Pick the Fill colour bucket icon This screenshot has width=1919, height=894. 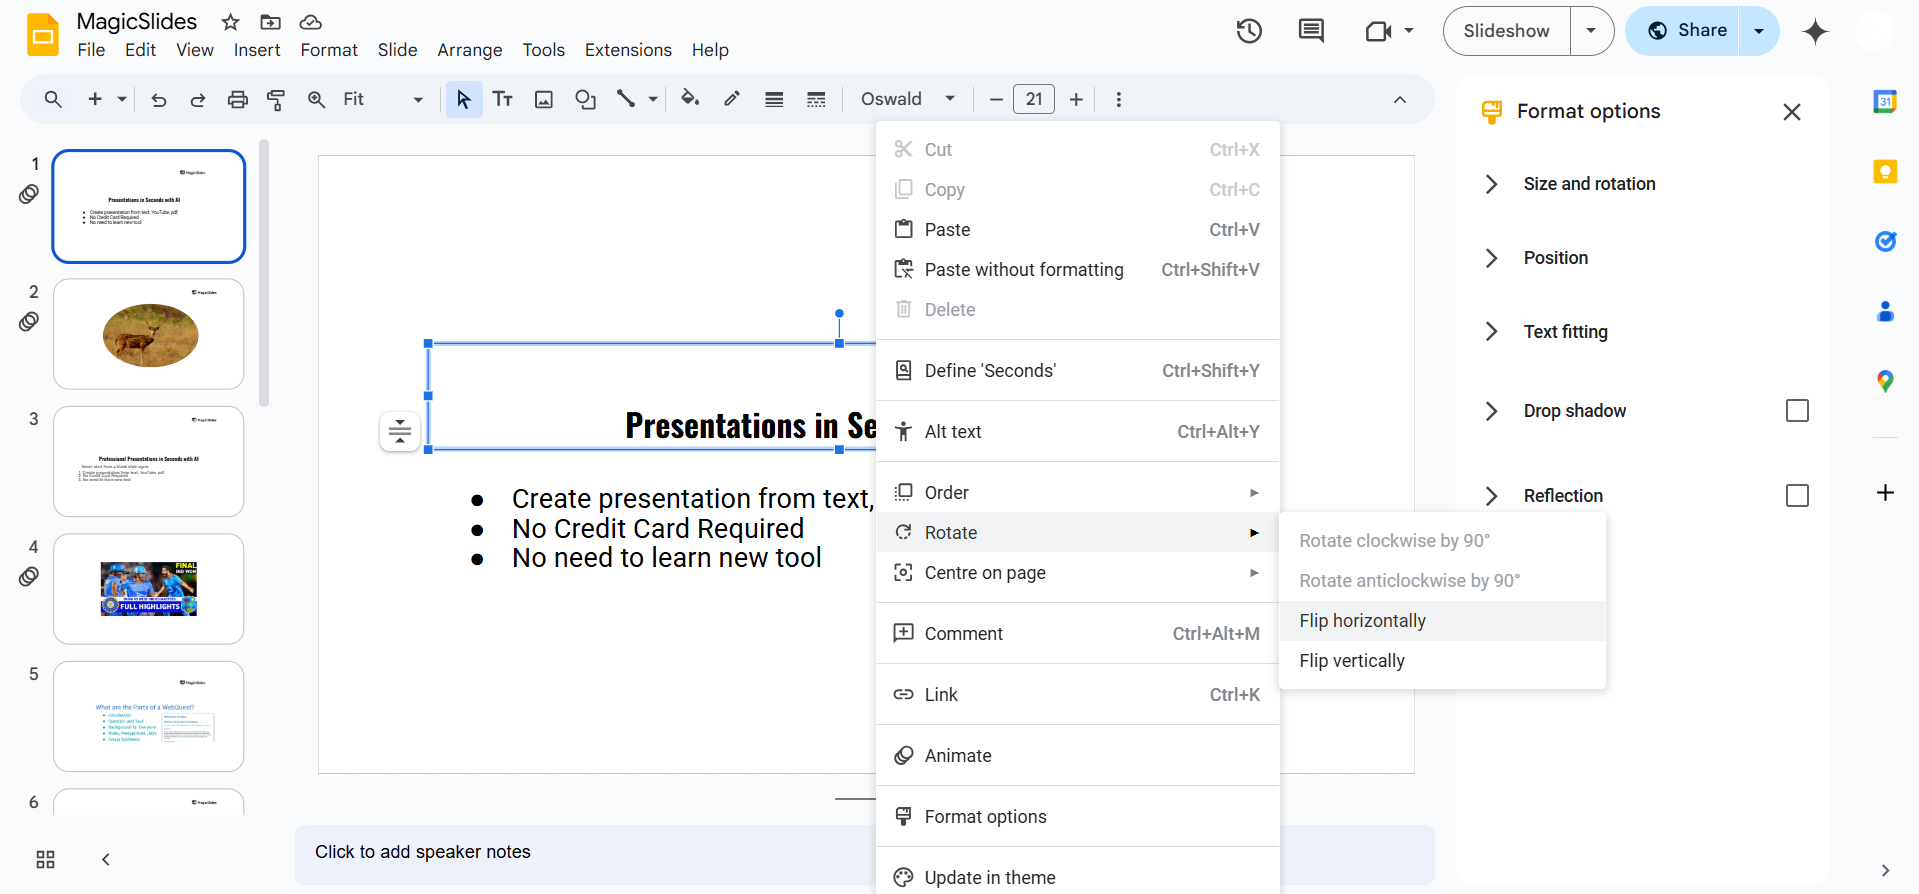[x=690, y=99]
